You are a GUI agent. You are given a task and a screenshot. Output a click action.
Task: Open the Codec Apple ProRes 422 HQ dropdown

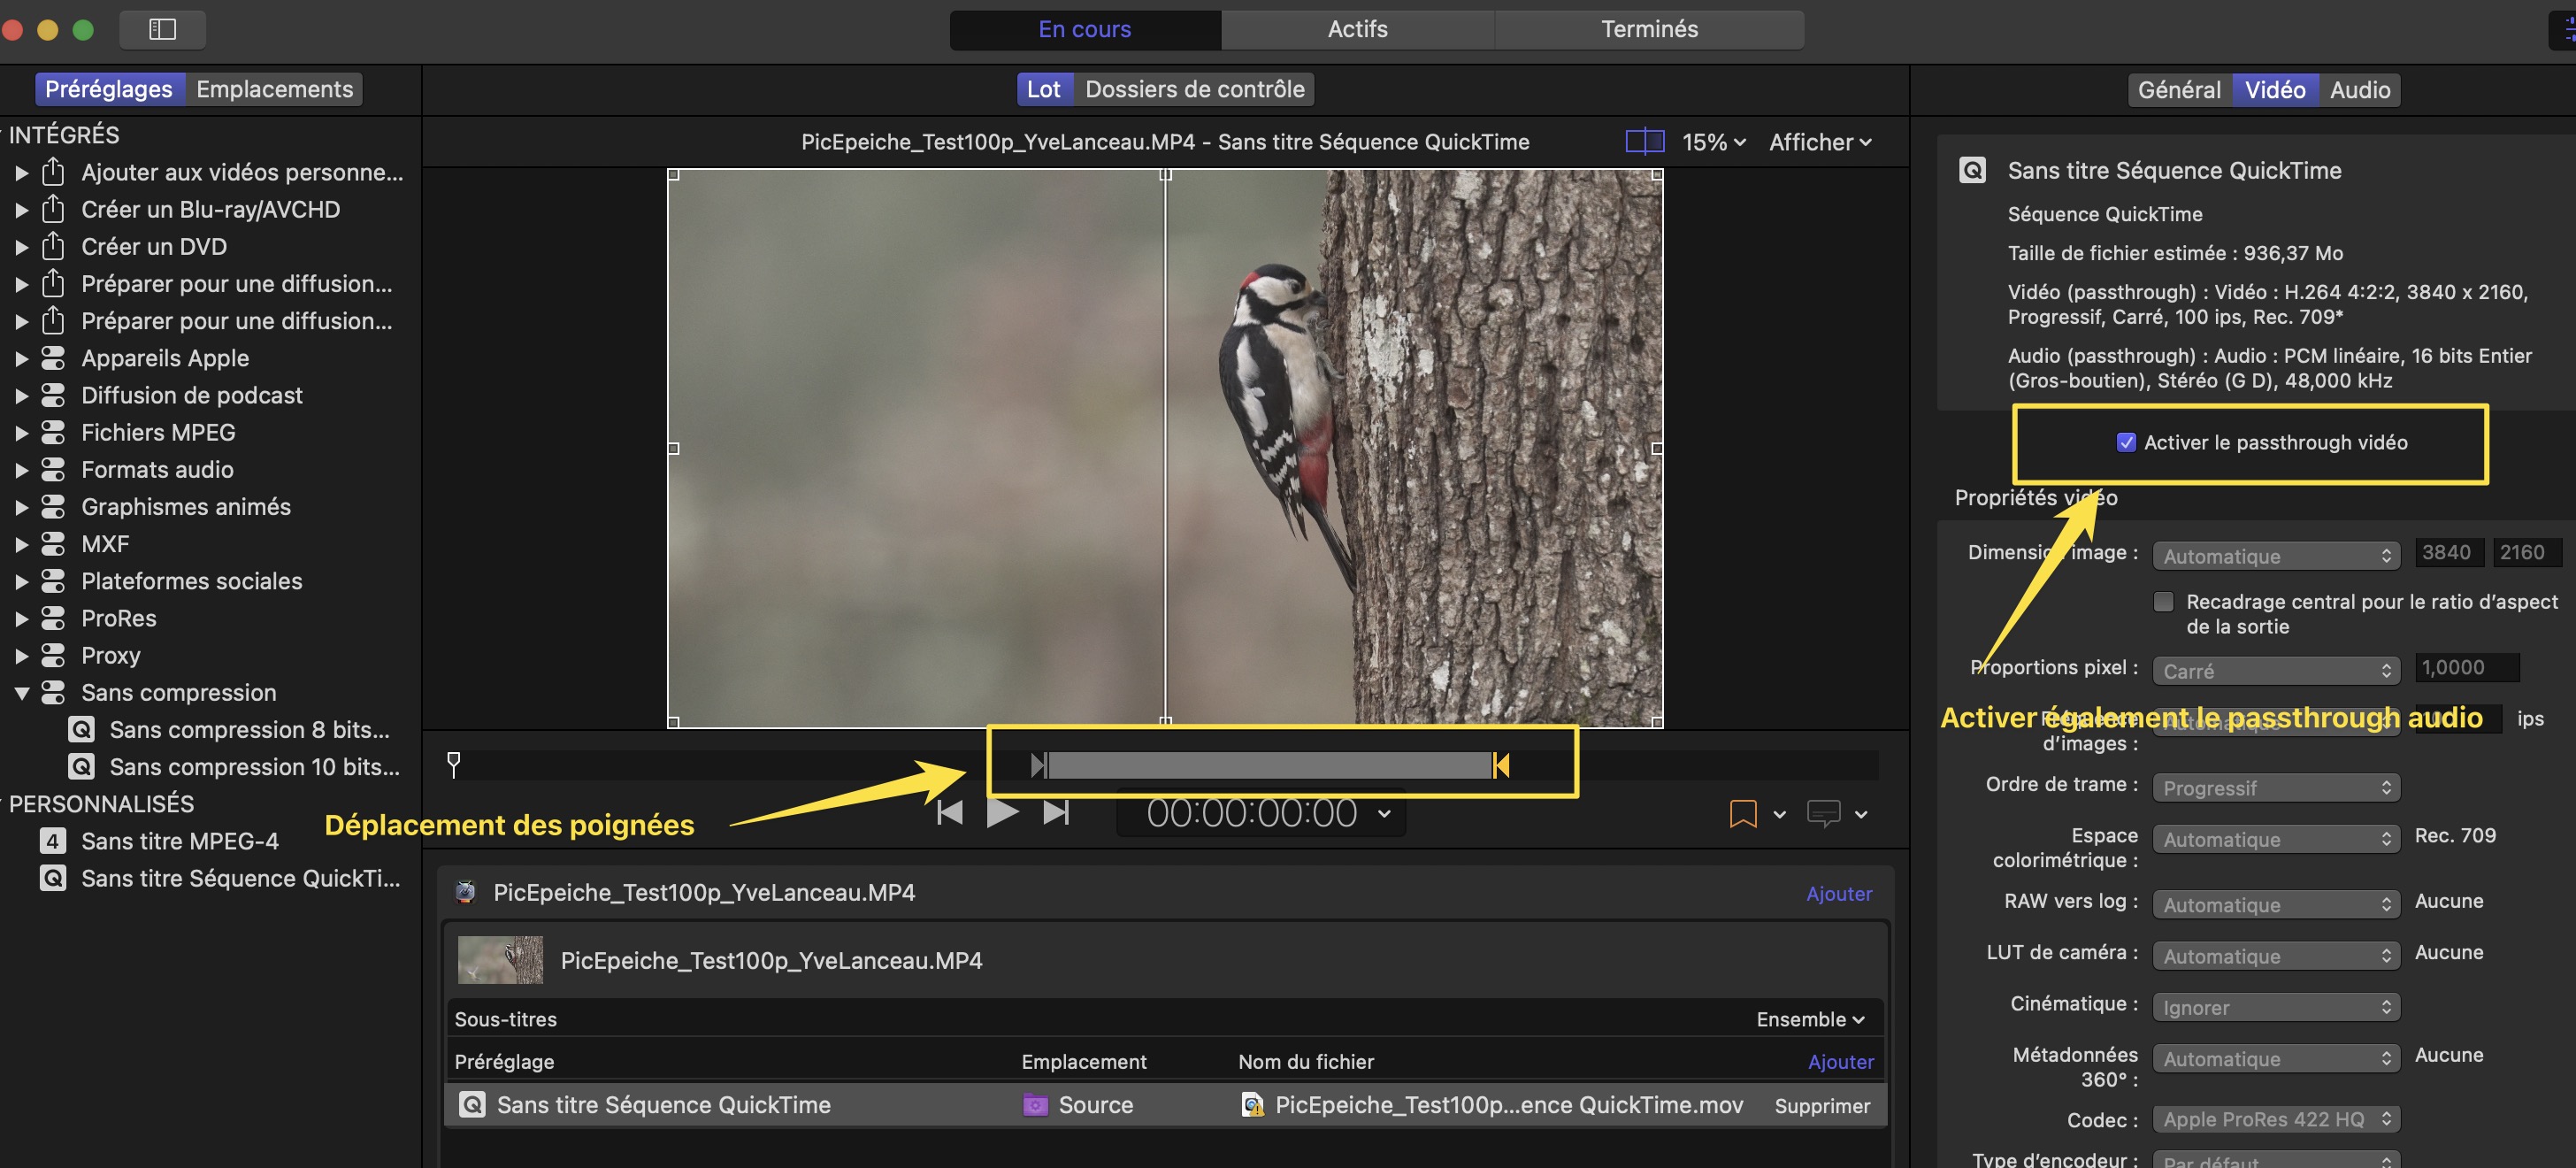[2275, 1119]
